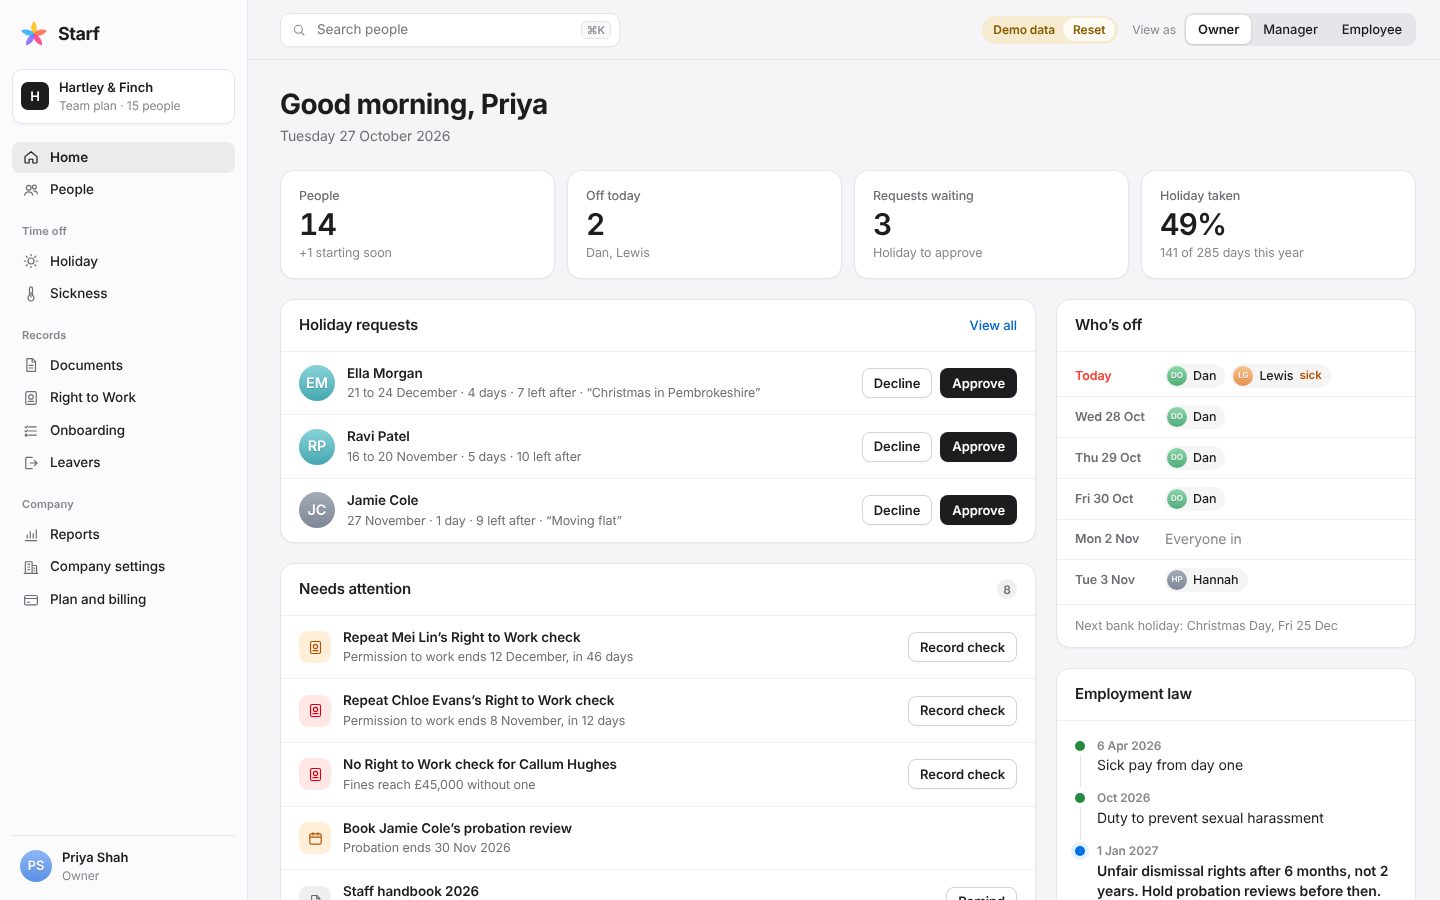
Task: Click Hannah's chip on Tue 3 Nov
Action: coord(1205,580)
